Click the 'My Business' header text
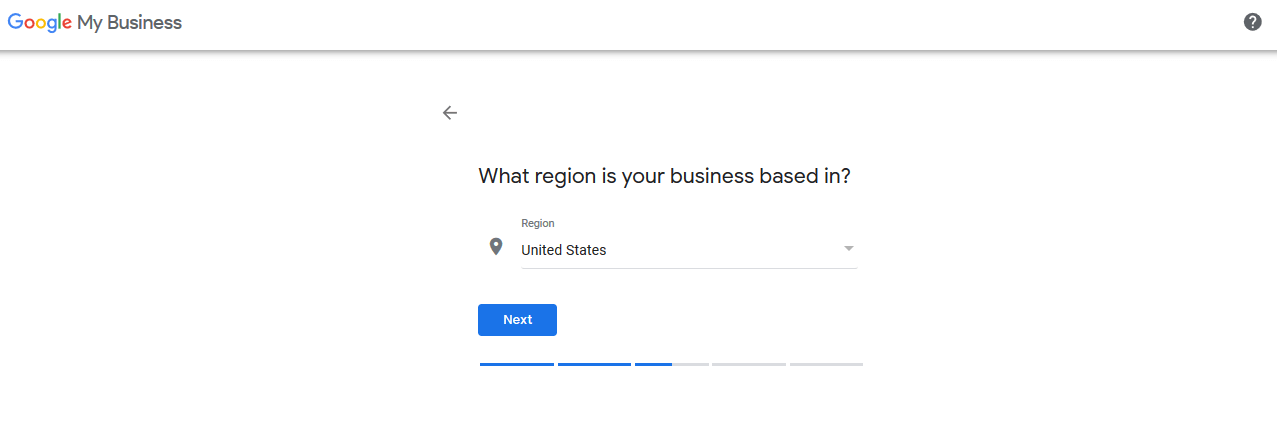 (130, 23)
